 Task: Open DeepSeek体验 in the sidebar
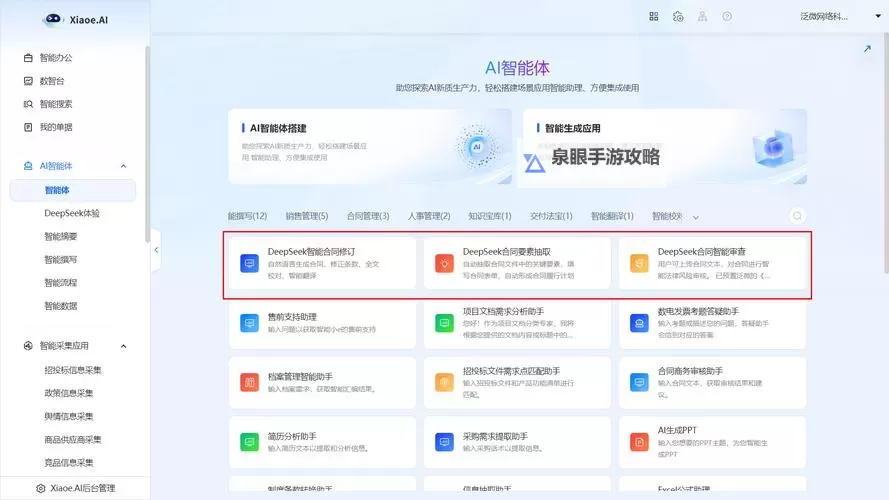click(x=72, y=213)
